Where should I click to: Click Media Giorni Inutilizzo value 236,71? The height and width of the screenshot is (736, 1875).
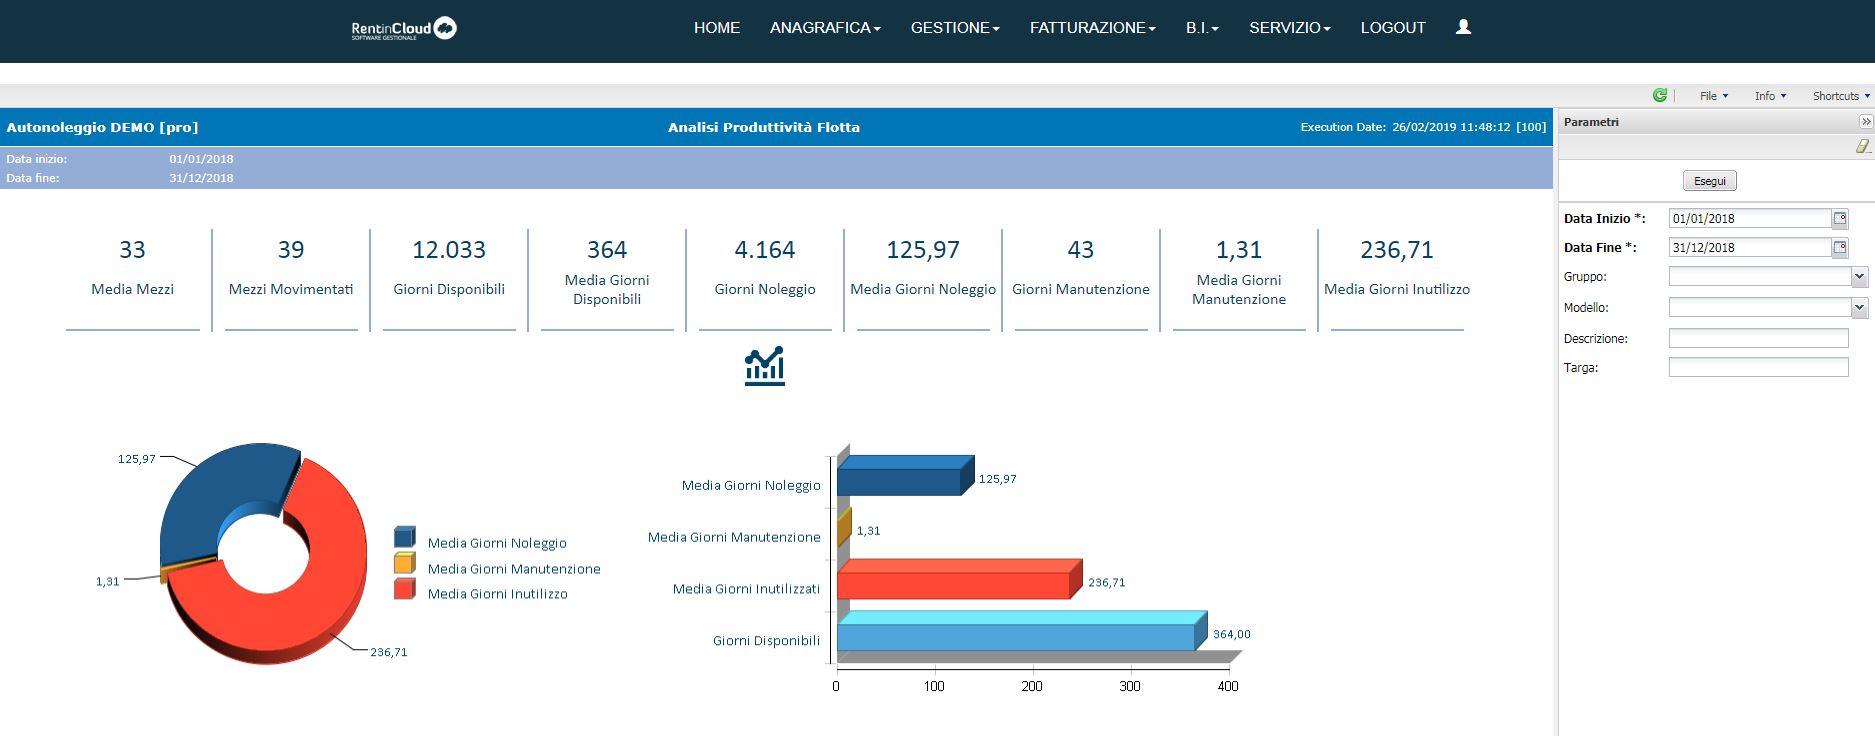[x=1397, y=250]
